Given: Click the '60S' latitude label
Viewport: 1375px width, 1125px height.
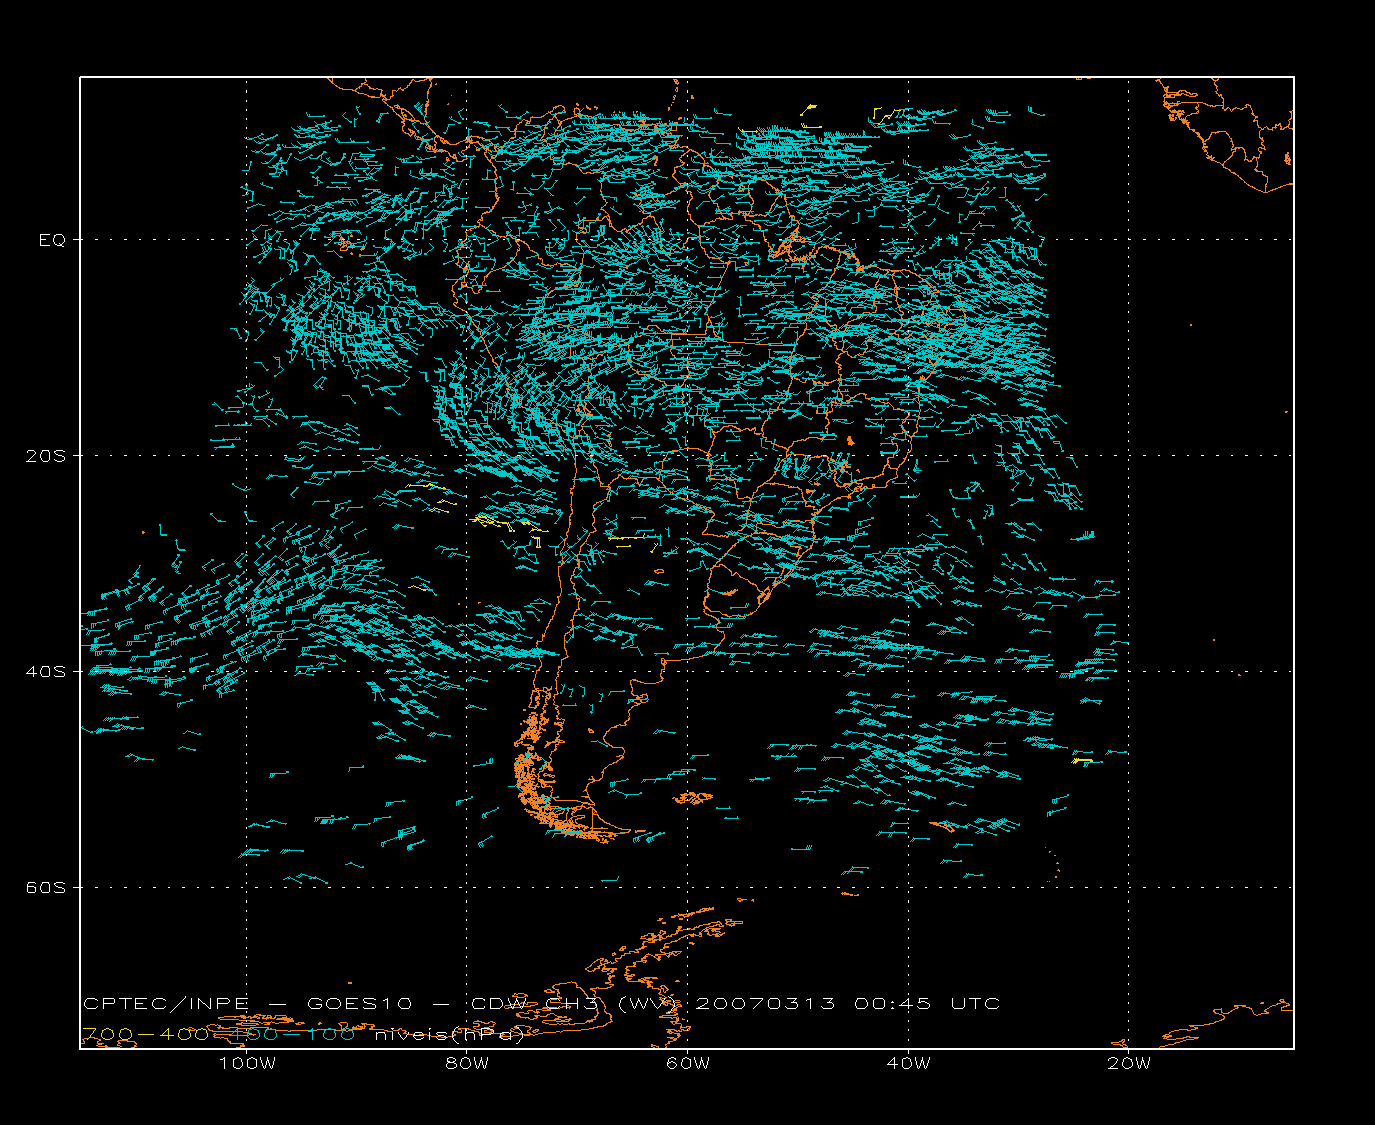Looking at the screenshot, I should tap(47, 888).
